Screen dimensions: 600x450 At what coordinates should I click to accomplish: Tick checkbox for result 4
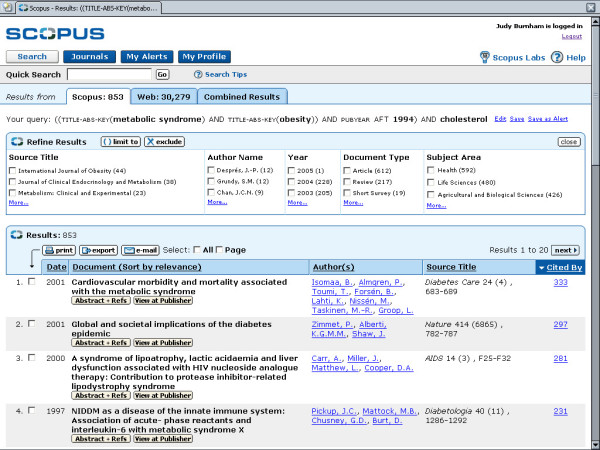32,411
